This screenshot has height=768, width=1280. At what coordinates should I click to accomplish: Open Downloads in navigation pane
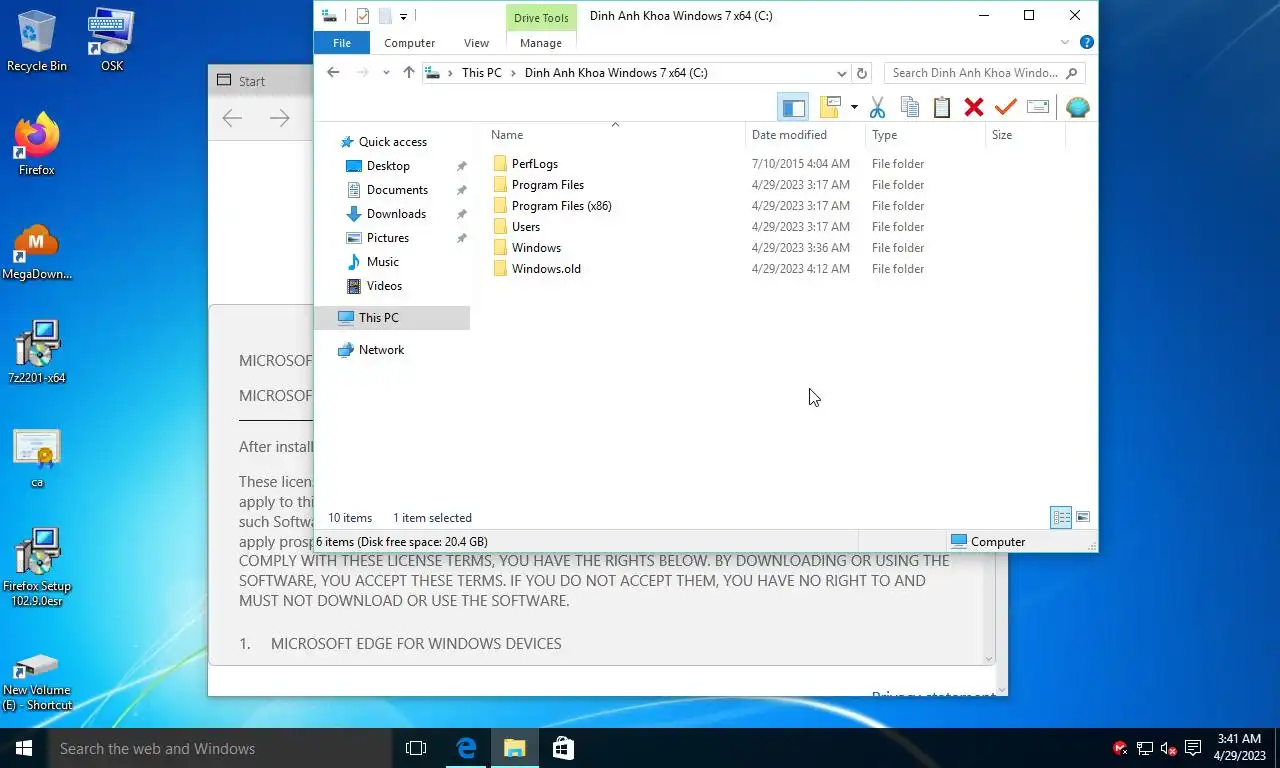(x=396, y=214)
